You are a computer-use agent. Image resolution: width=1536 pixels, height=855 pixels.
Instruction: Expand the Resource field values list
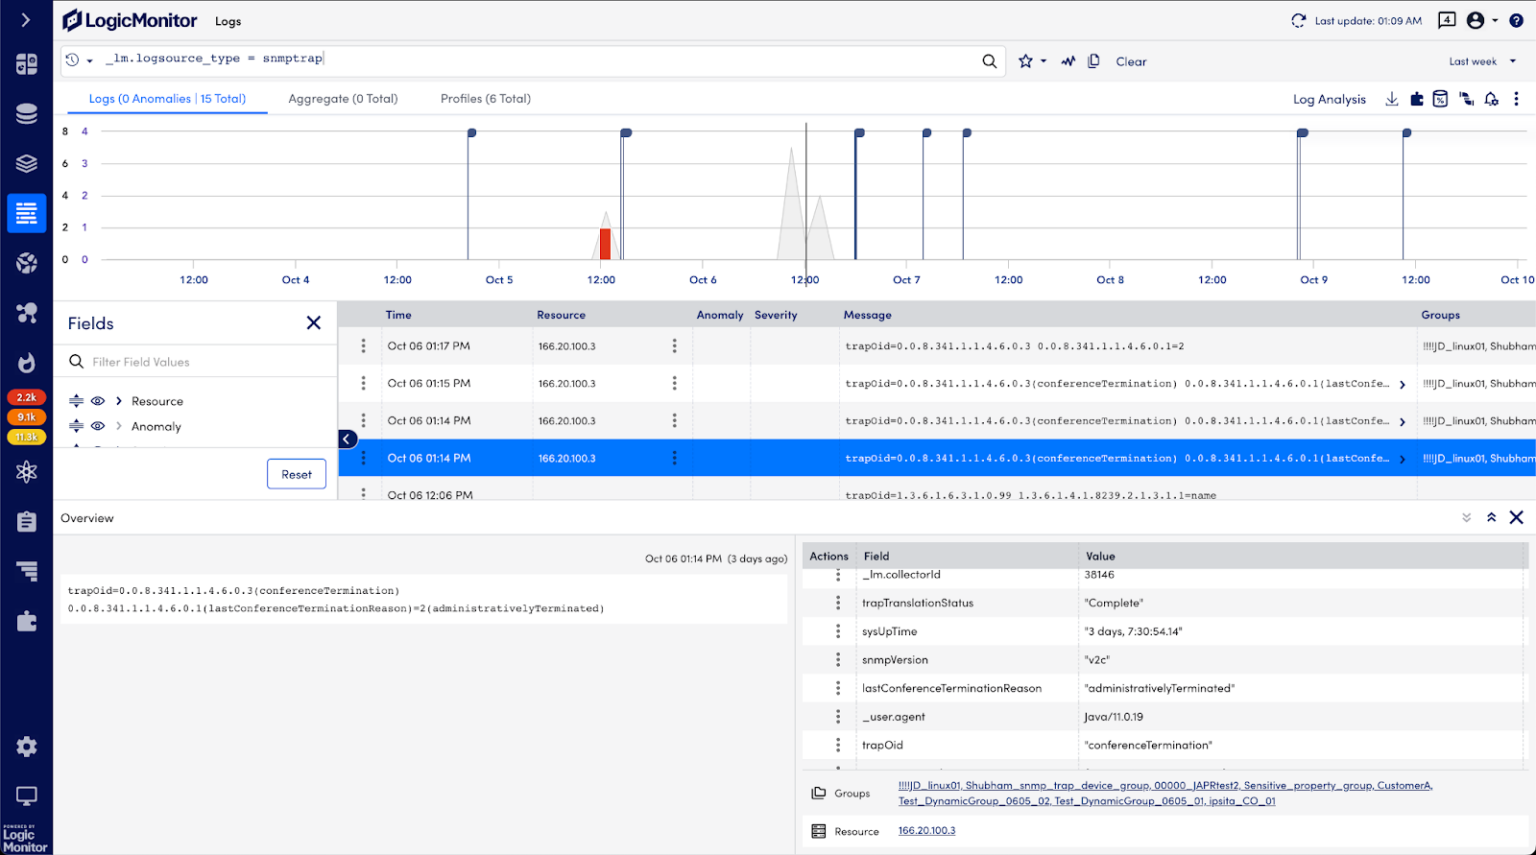click(x=119, y=400)
